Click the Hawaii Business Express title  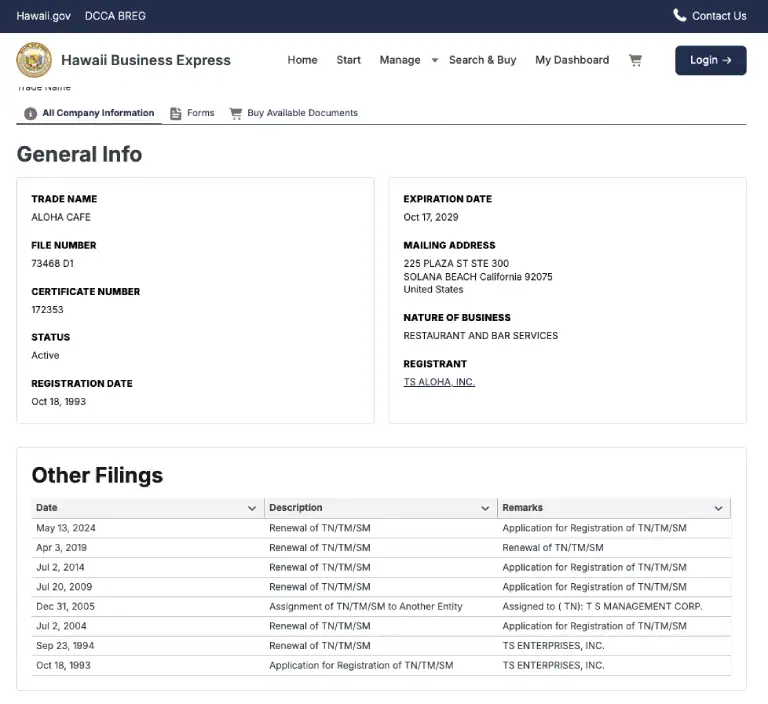[x=145, y=60]
